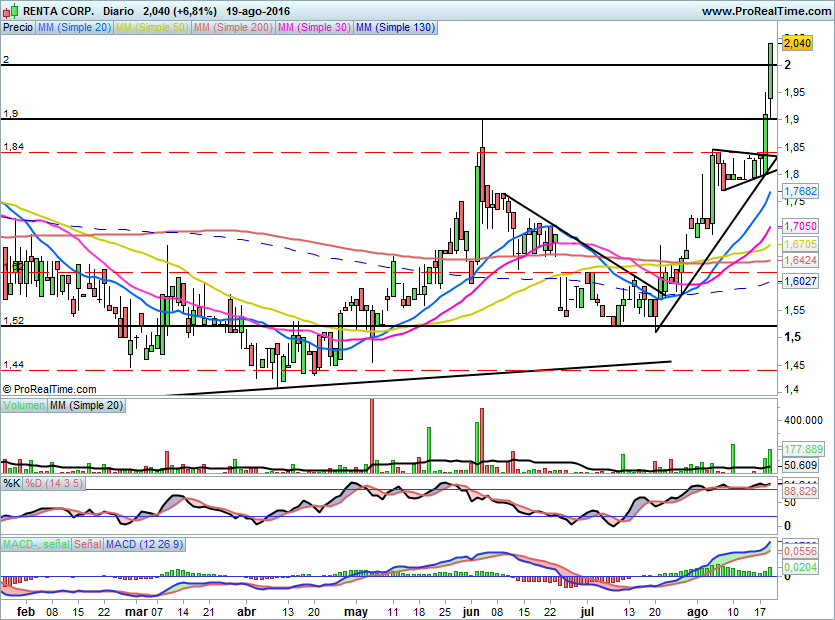Select the Señal line label
835x620 pixels.
tap(87, 544)
